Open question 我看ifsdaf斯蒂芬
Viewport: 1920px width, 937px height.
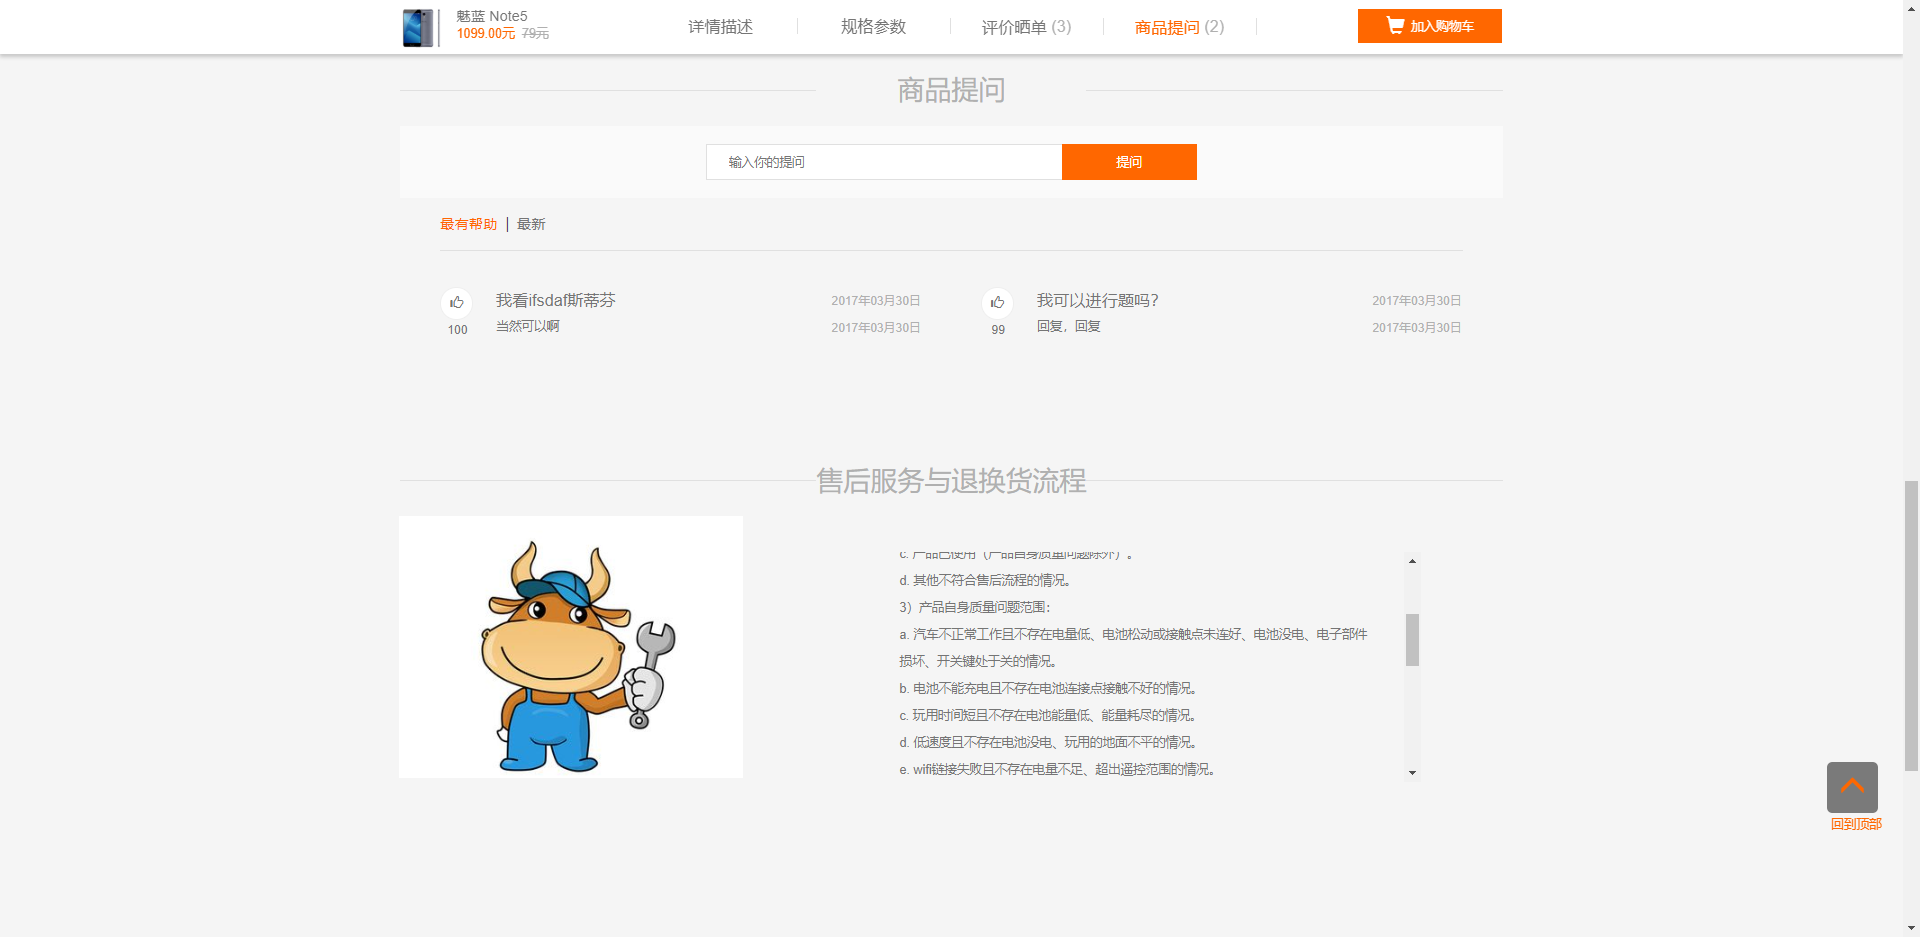point(556,300)
